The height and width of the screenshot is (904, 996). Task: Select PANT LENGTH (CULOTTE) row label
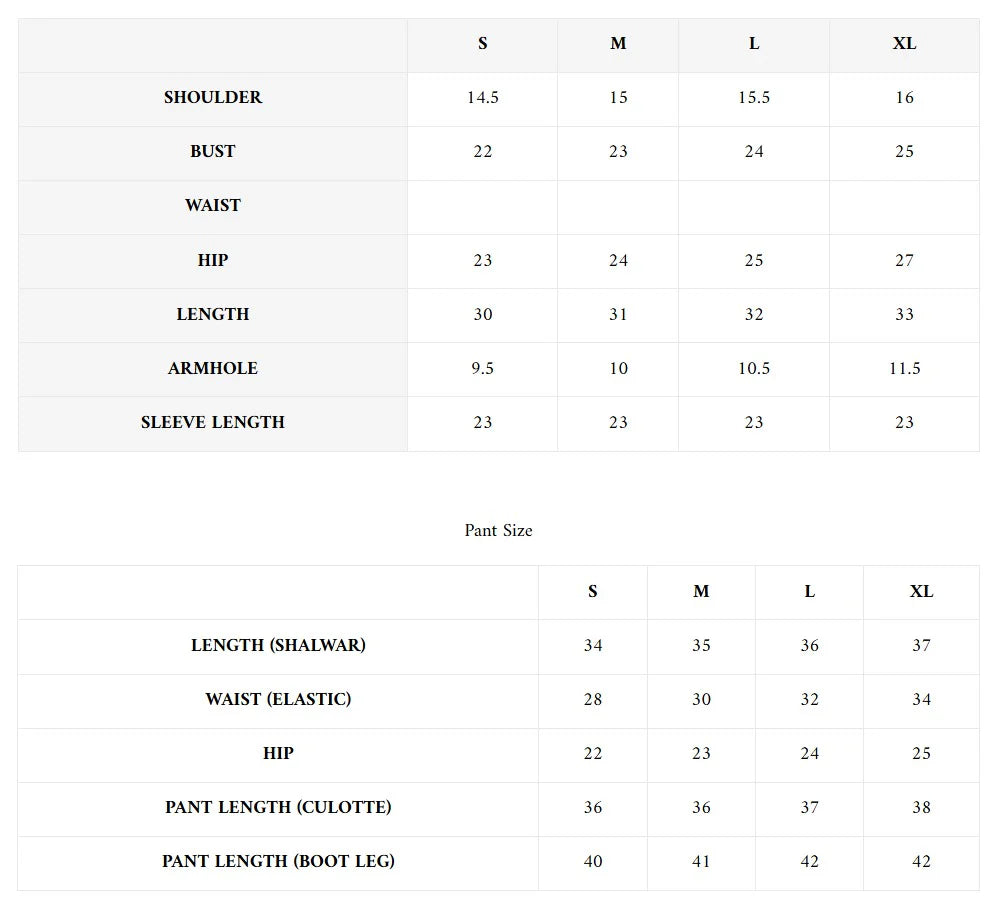click(x=278, y=808)
